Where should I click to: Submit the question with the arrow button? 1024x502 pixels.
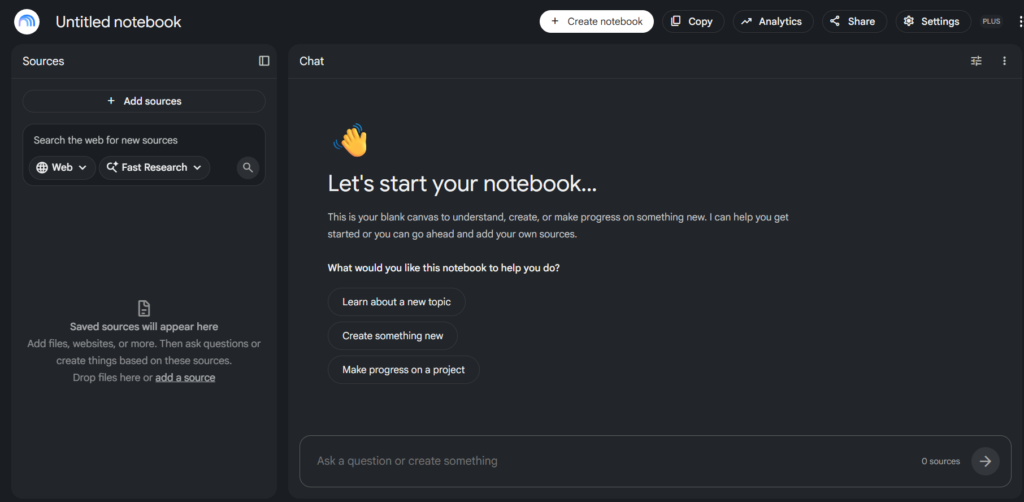point(985,461)
